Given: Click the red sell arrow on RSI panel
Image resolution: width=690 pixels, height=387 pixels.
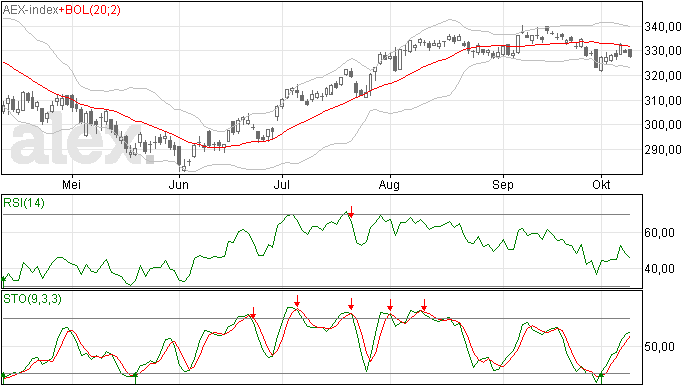Looking at the screenshot, I should coord(351,211).
